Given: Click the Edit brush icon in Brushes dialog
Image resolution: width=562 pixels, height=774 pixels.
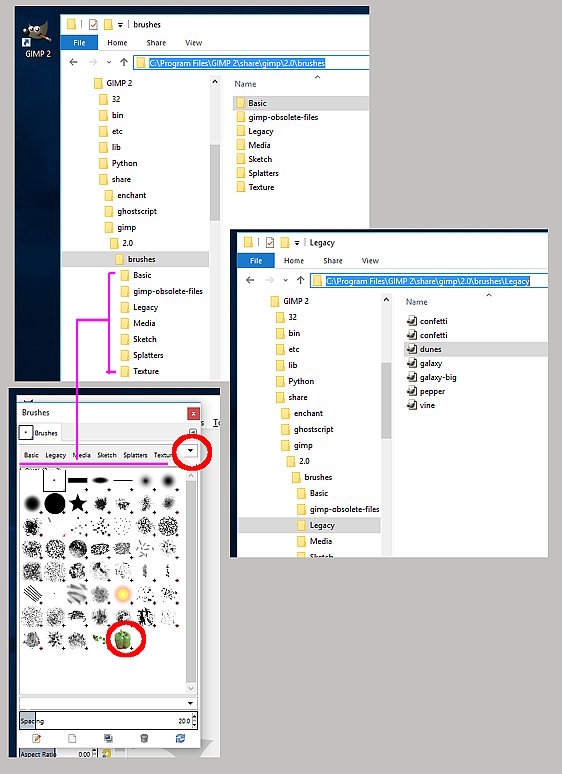Looking at the screenshot, I should pyautogui.click(x=36, y=738).
